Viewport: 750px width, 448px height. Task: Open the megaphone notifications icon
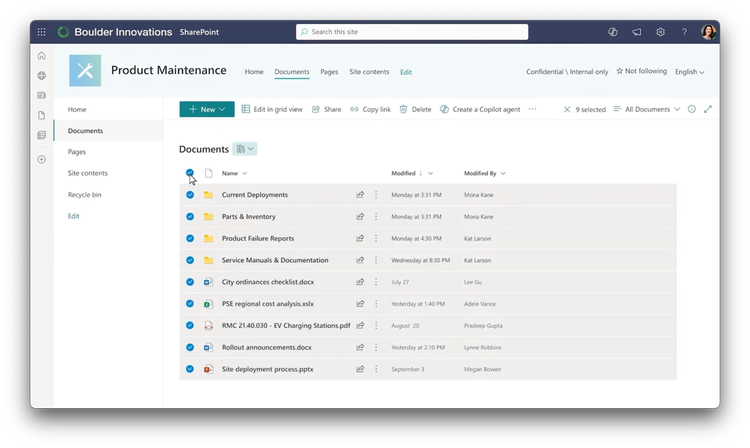coord(637,32)
